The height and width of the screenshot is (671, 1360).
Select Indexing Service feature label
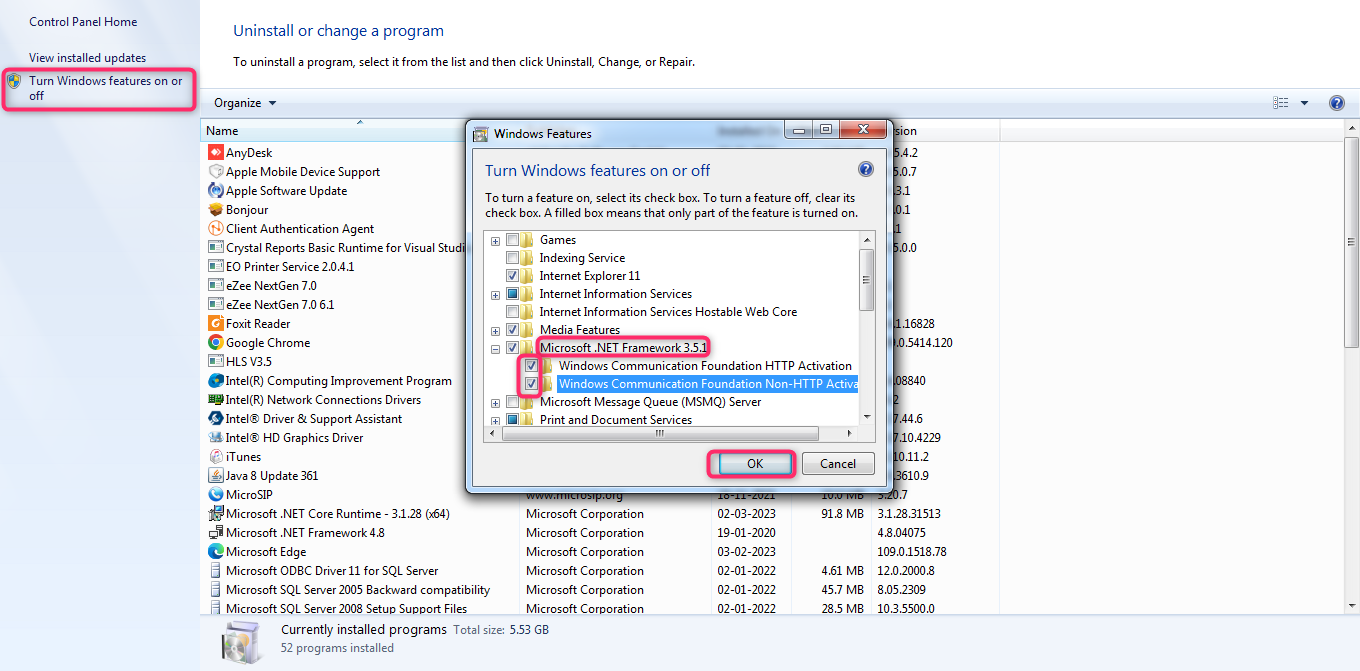[x=582, y=258]
